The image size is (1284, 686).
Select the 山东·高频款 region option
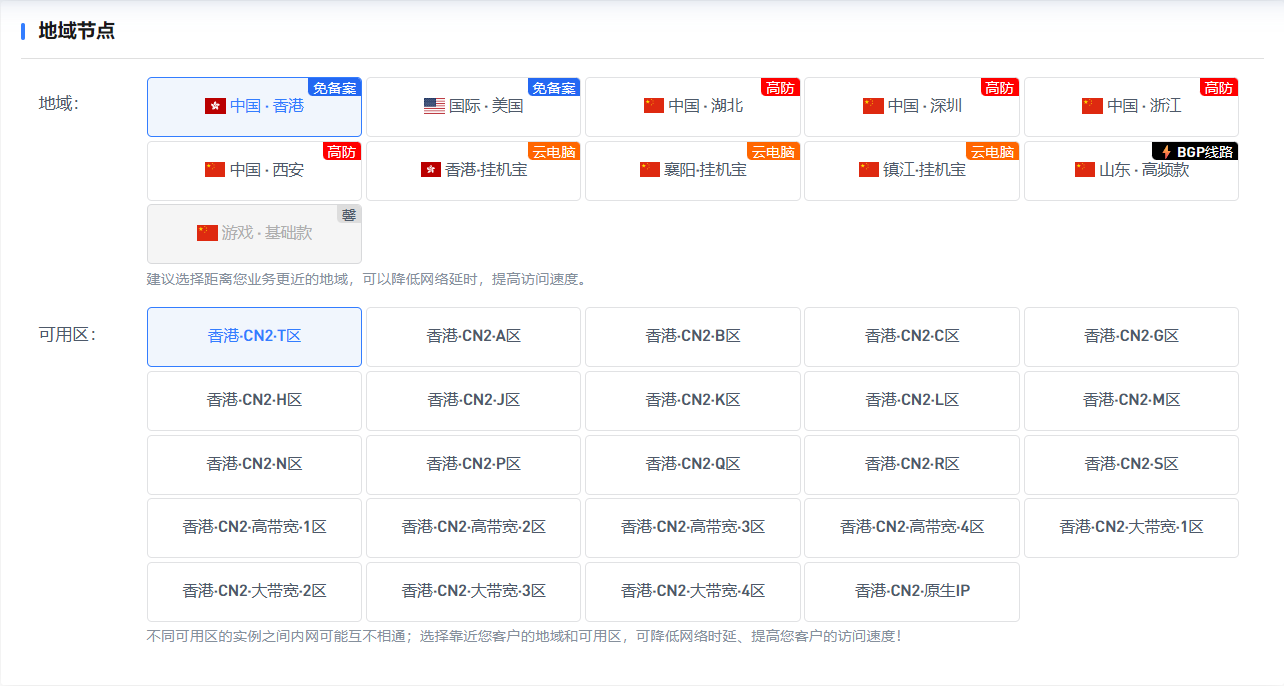point(1131,171)
